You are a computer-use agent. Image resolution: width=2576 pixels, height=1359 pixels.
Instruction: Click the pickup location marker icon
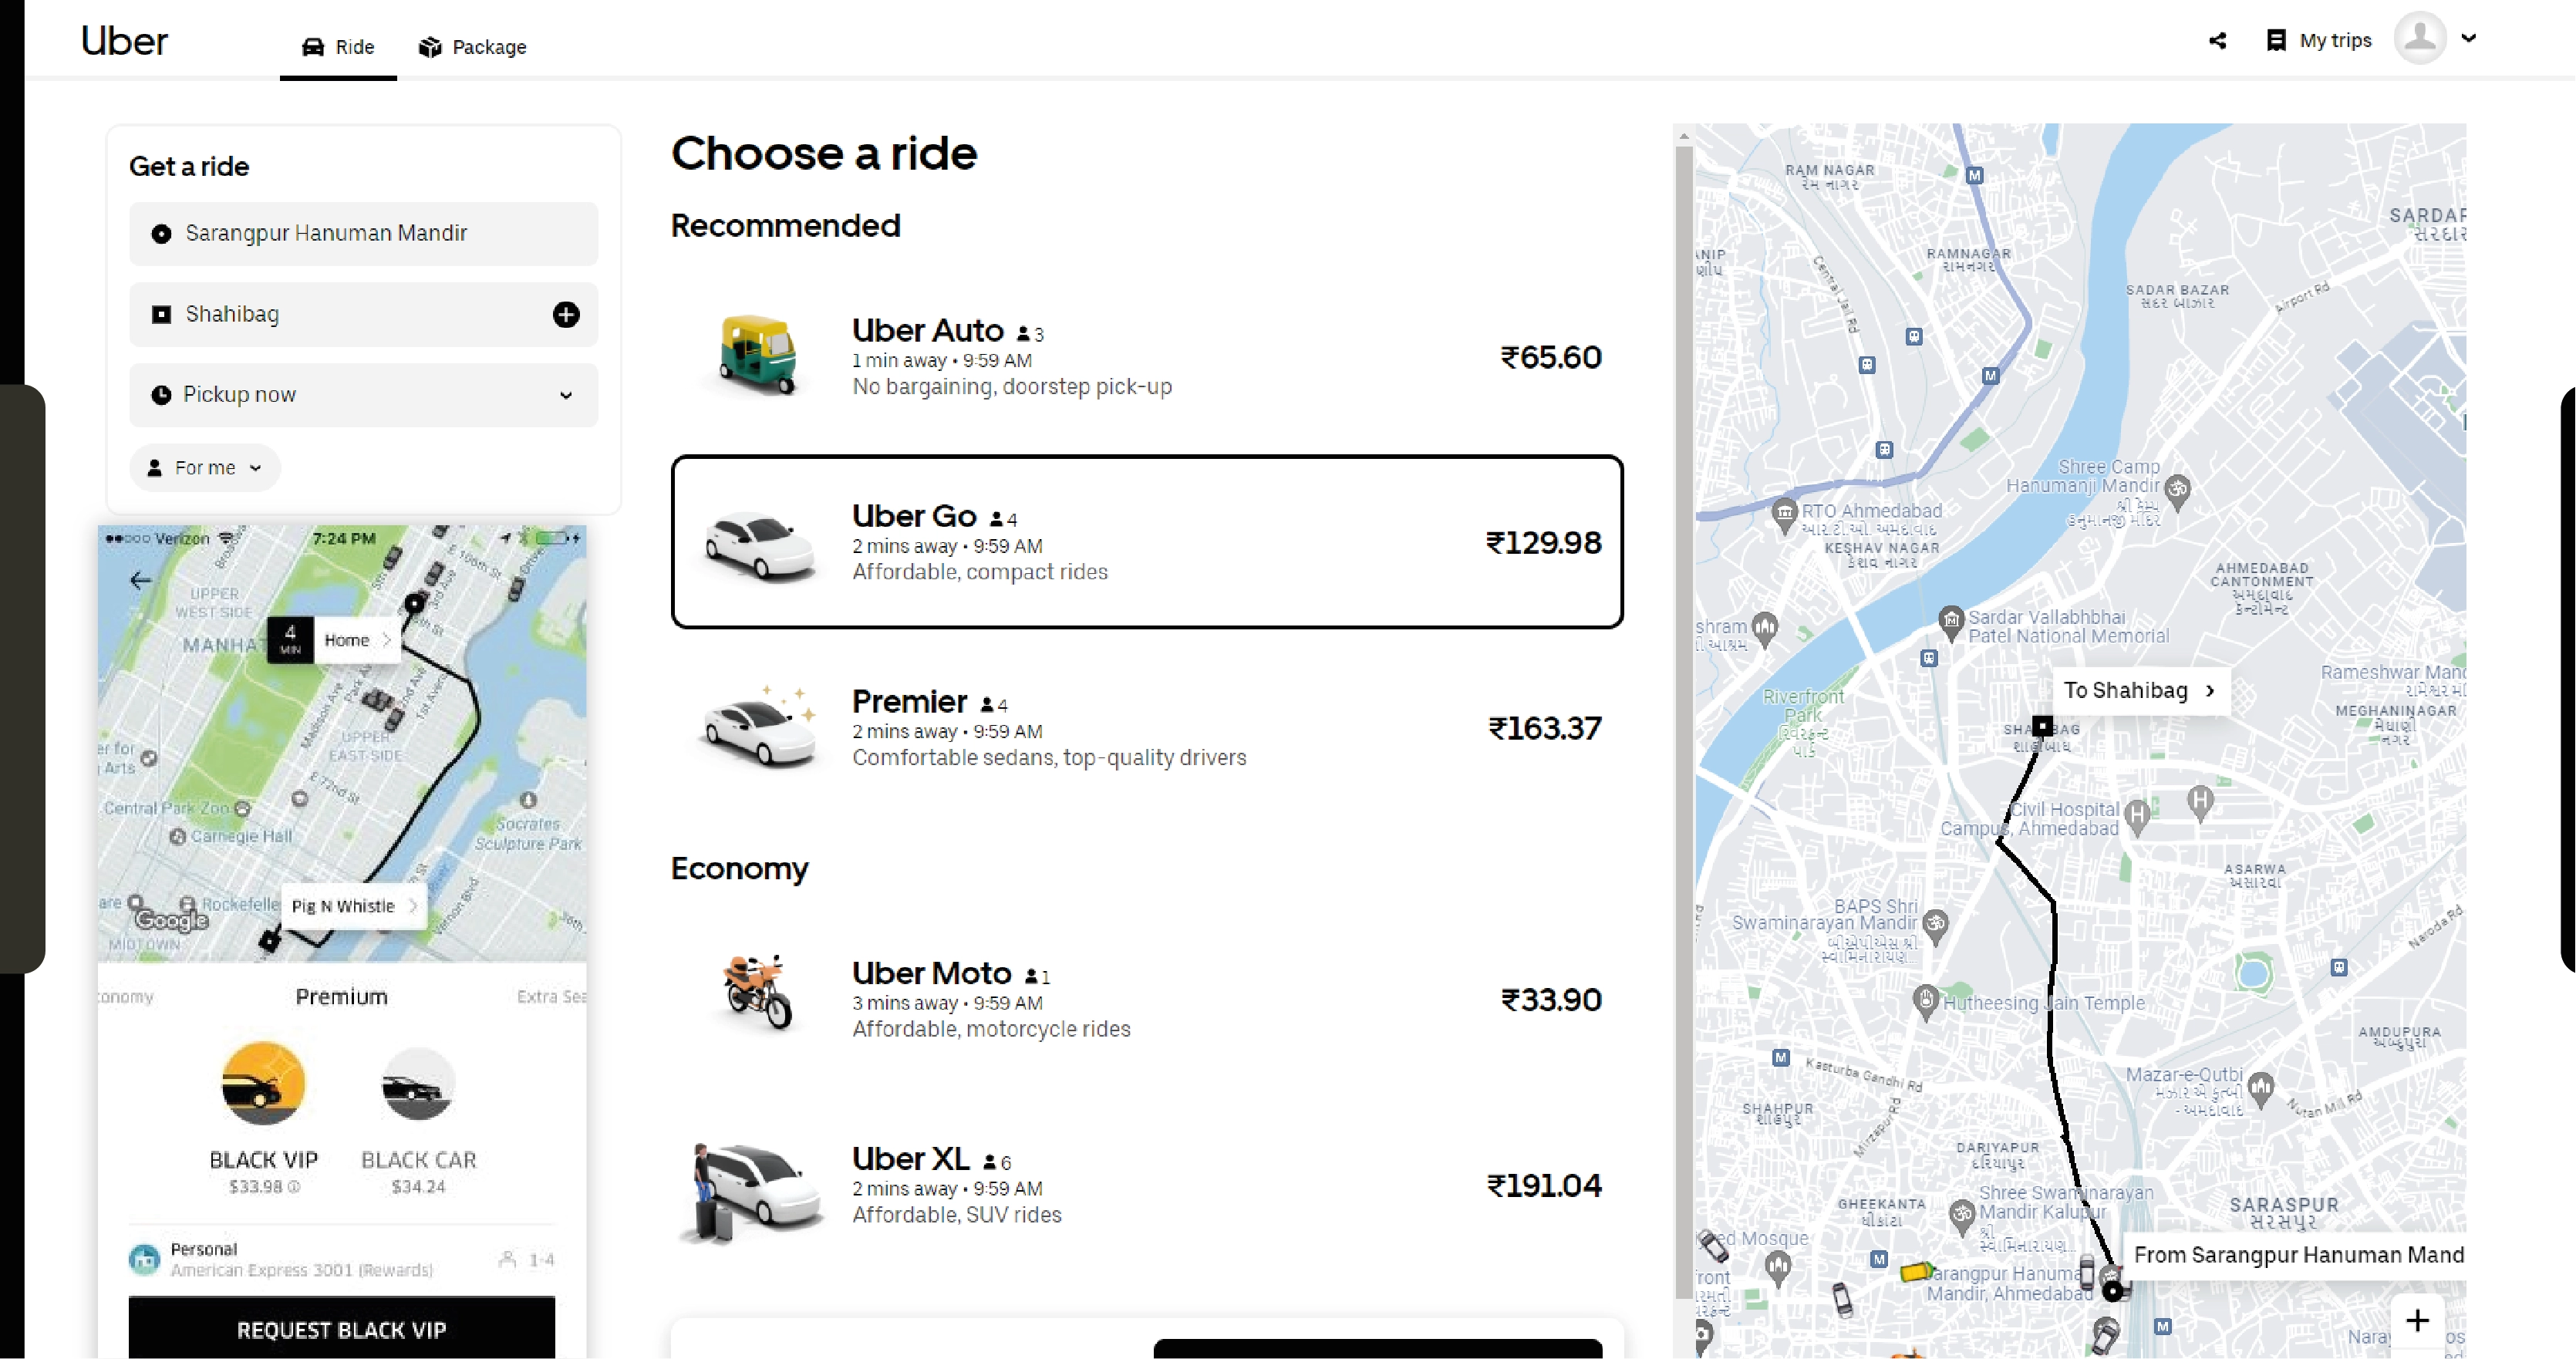[x=161, y=233]
